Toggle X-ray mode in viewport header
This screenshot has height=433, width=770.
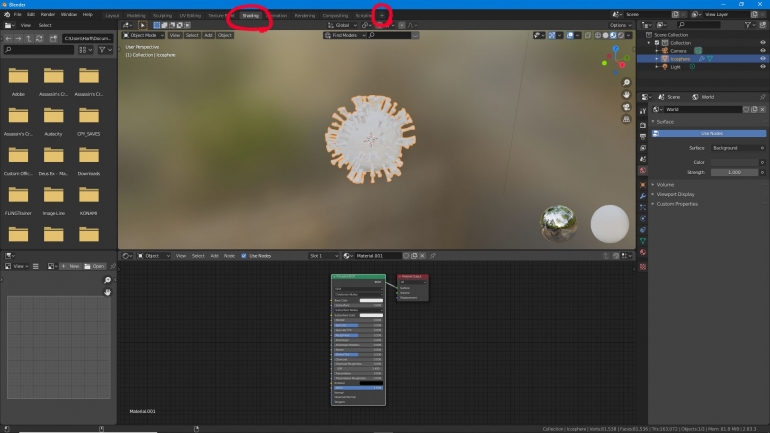click(x=588, y=35)
